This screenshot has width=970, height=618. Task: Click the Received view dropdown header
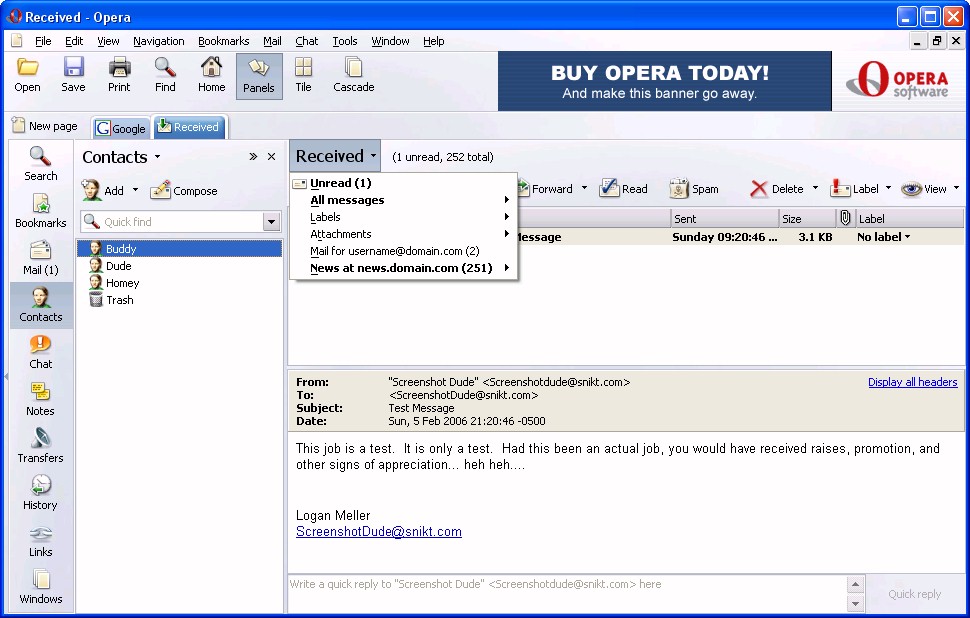point(335,156)
